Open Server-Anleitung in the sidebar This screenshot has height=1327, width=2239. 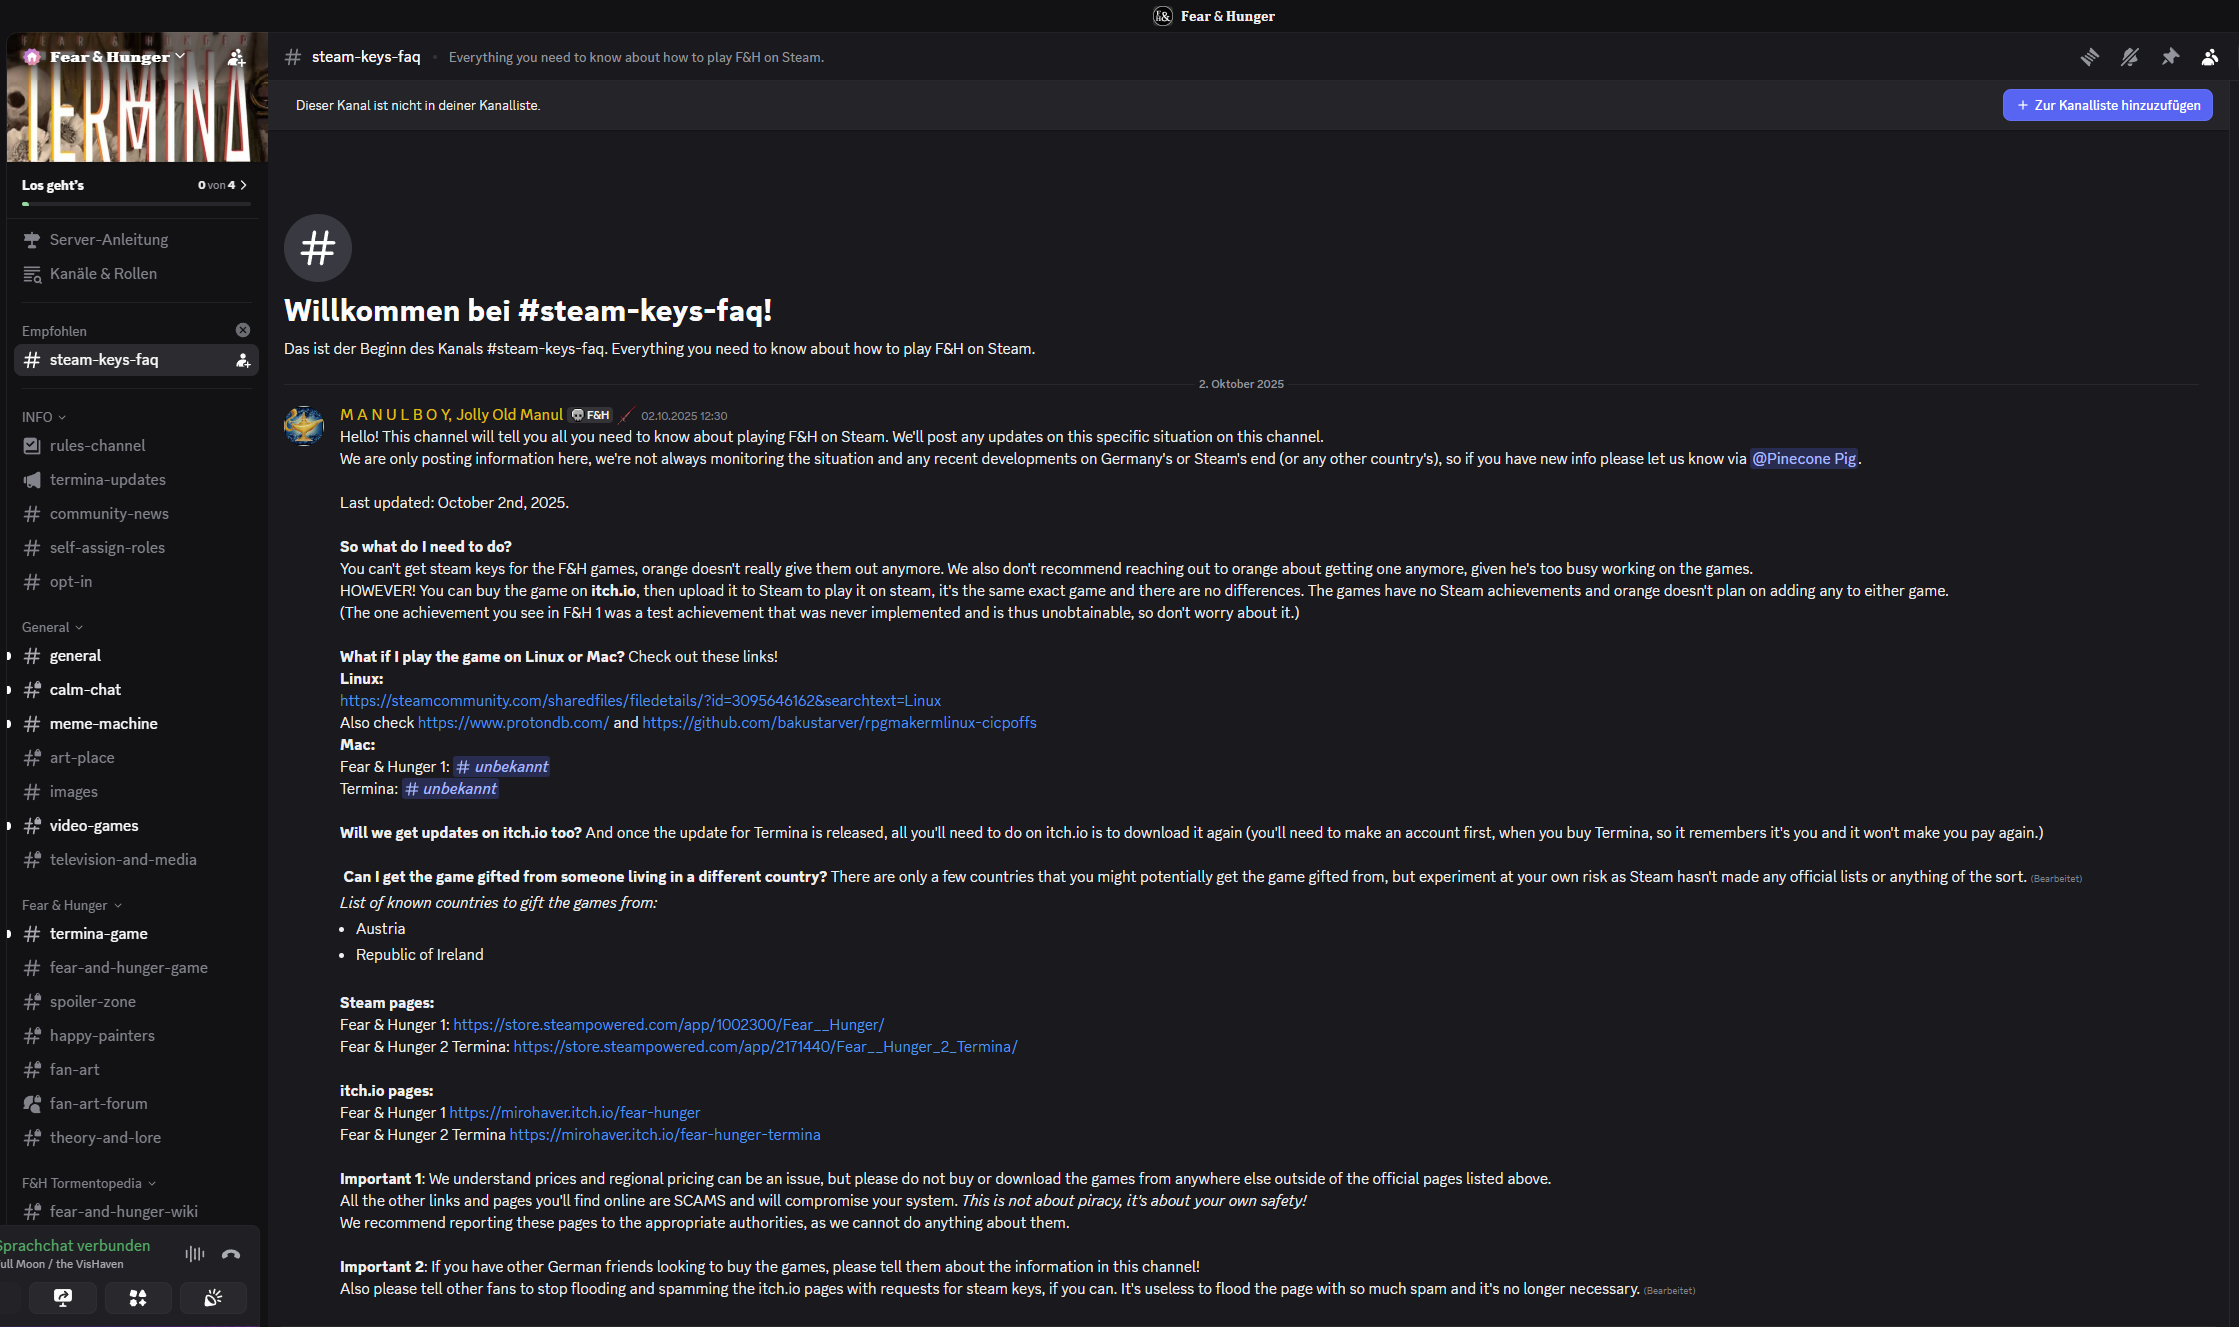[108, 240]
